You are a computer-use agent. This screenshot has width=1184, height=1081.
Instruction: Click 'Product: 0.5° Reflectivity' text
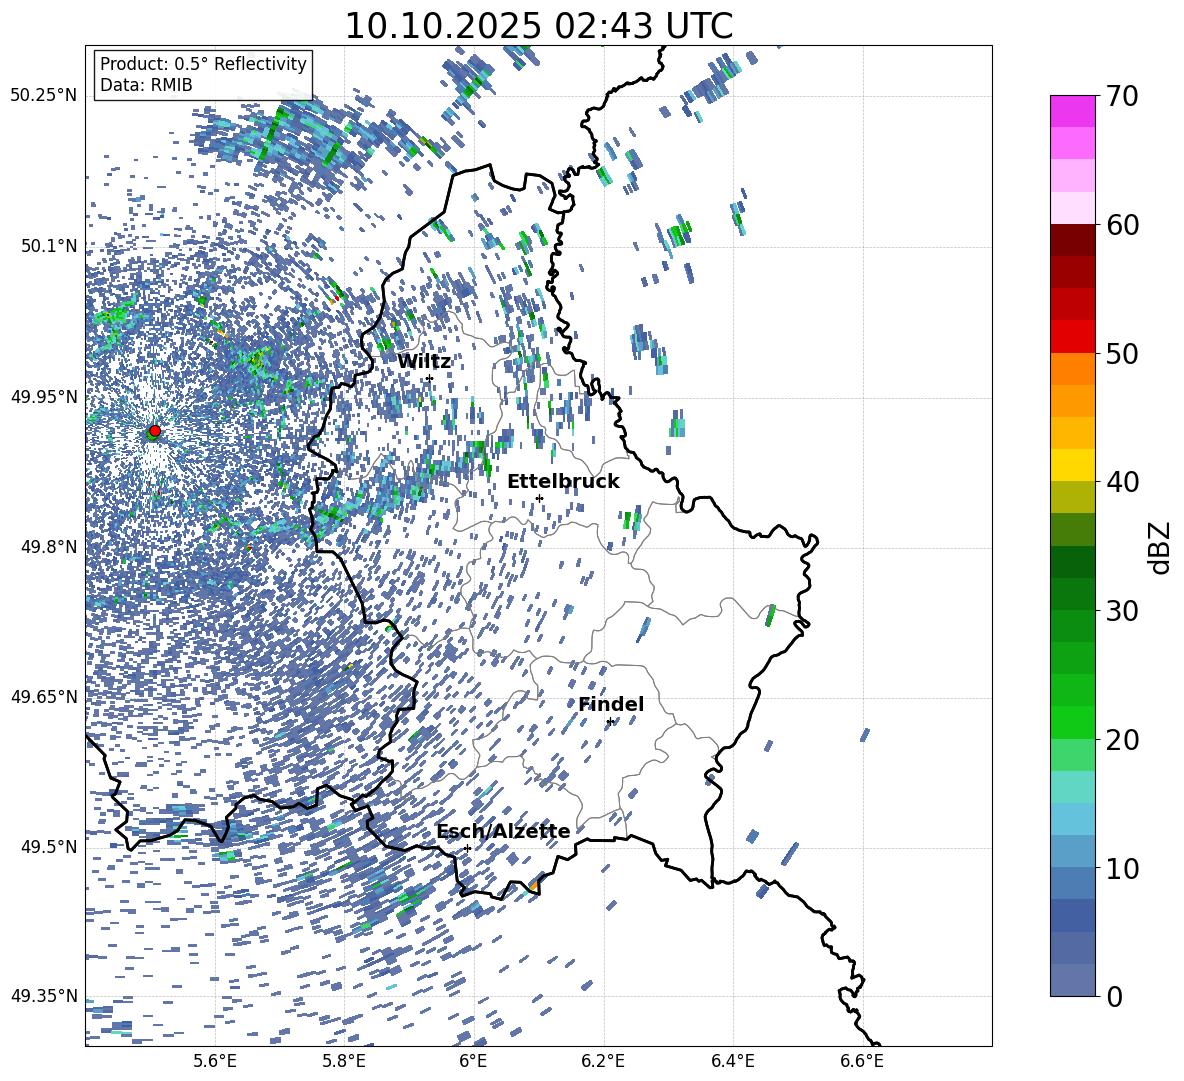pos(203,64)
